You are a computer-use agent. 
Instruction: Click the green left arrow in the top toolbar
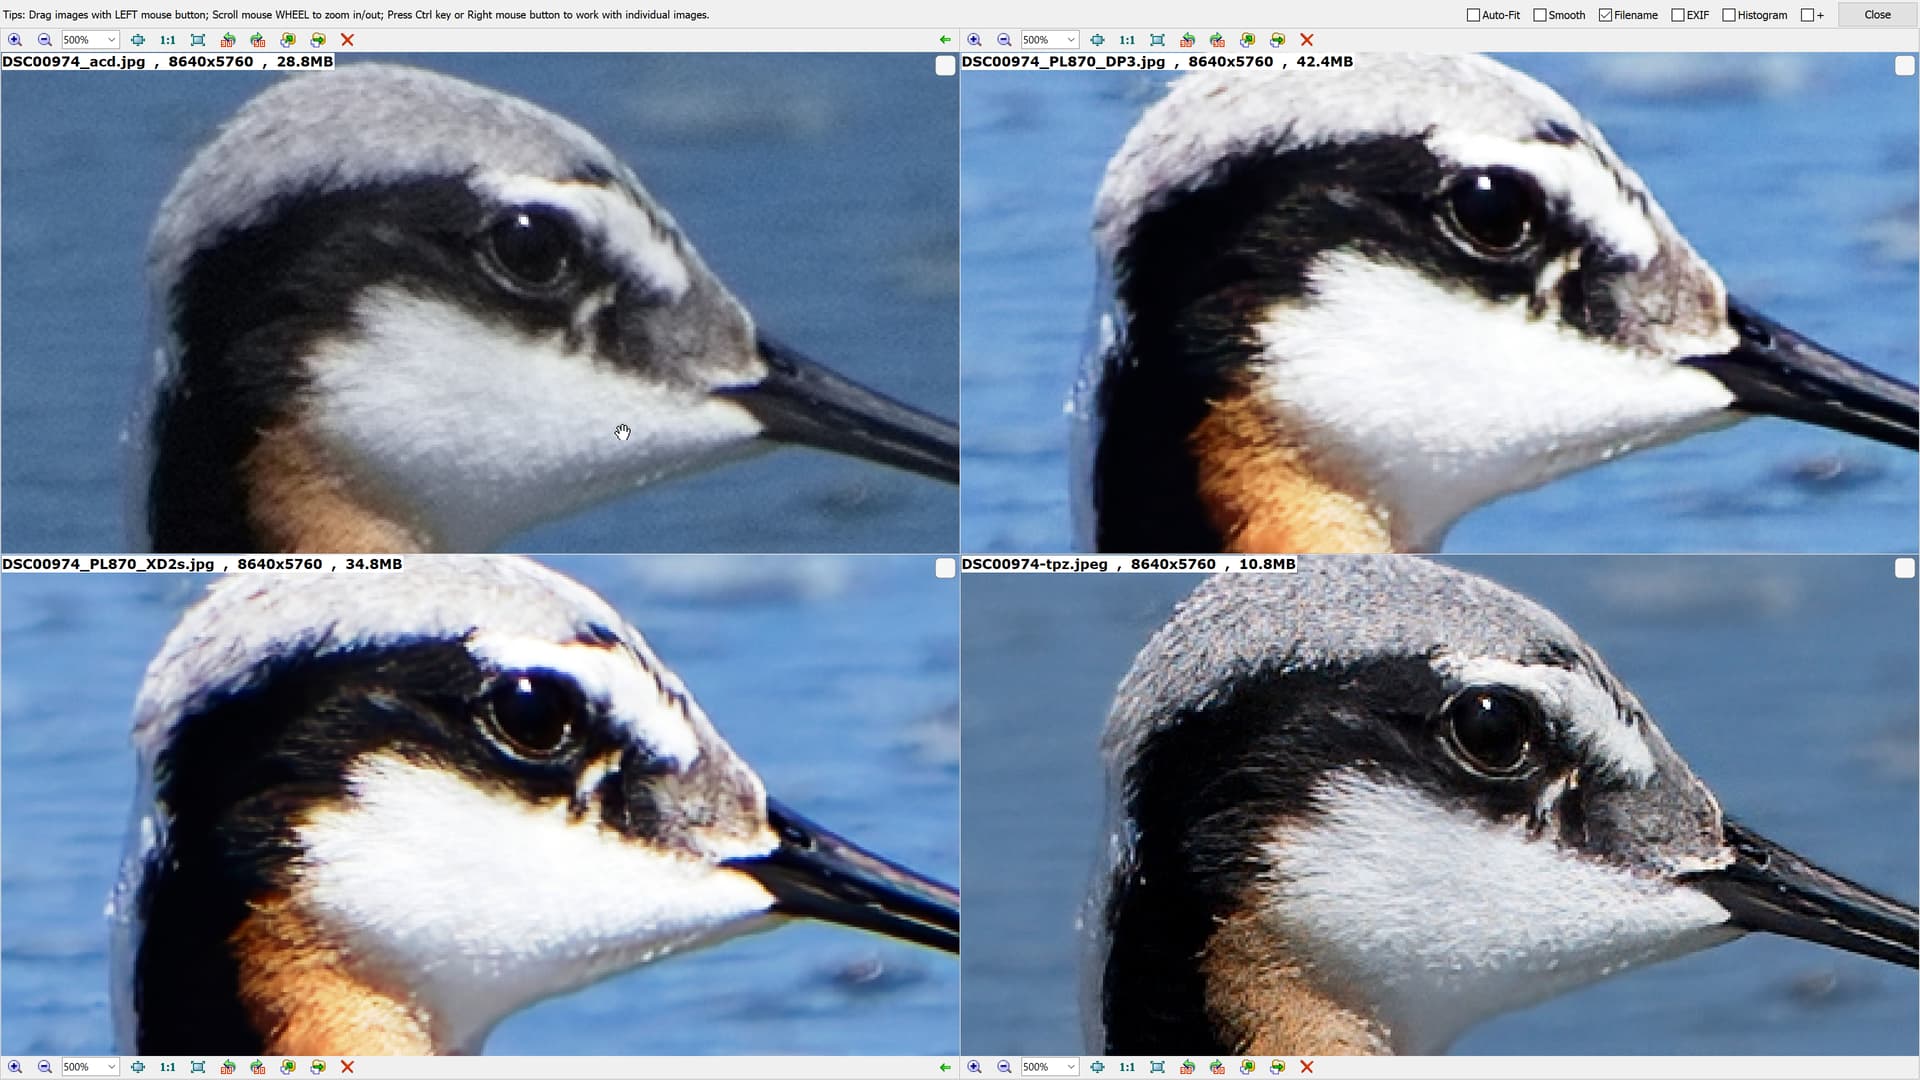[945, 40]
